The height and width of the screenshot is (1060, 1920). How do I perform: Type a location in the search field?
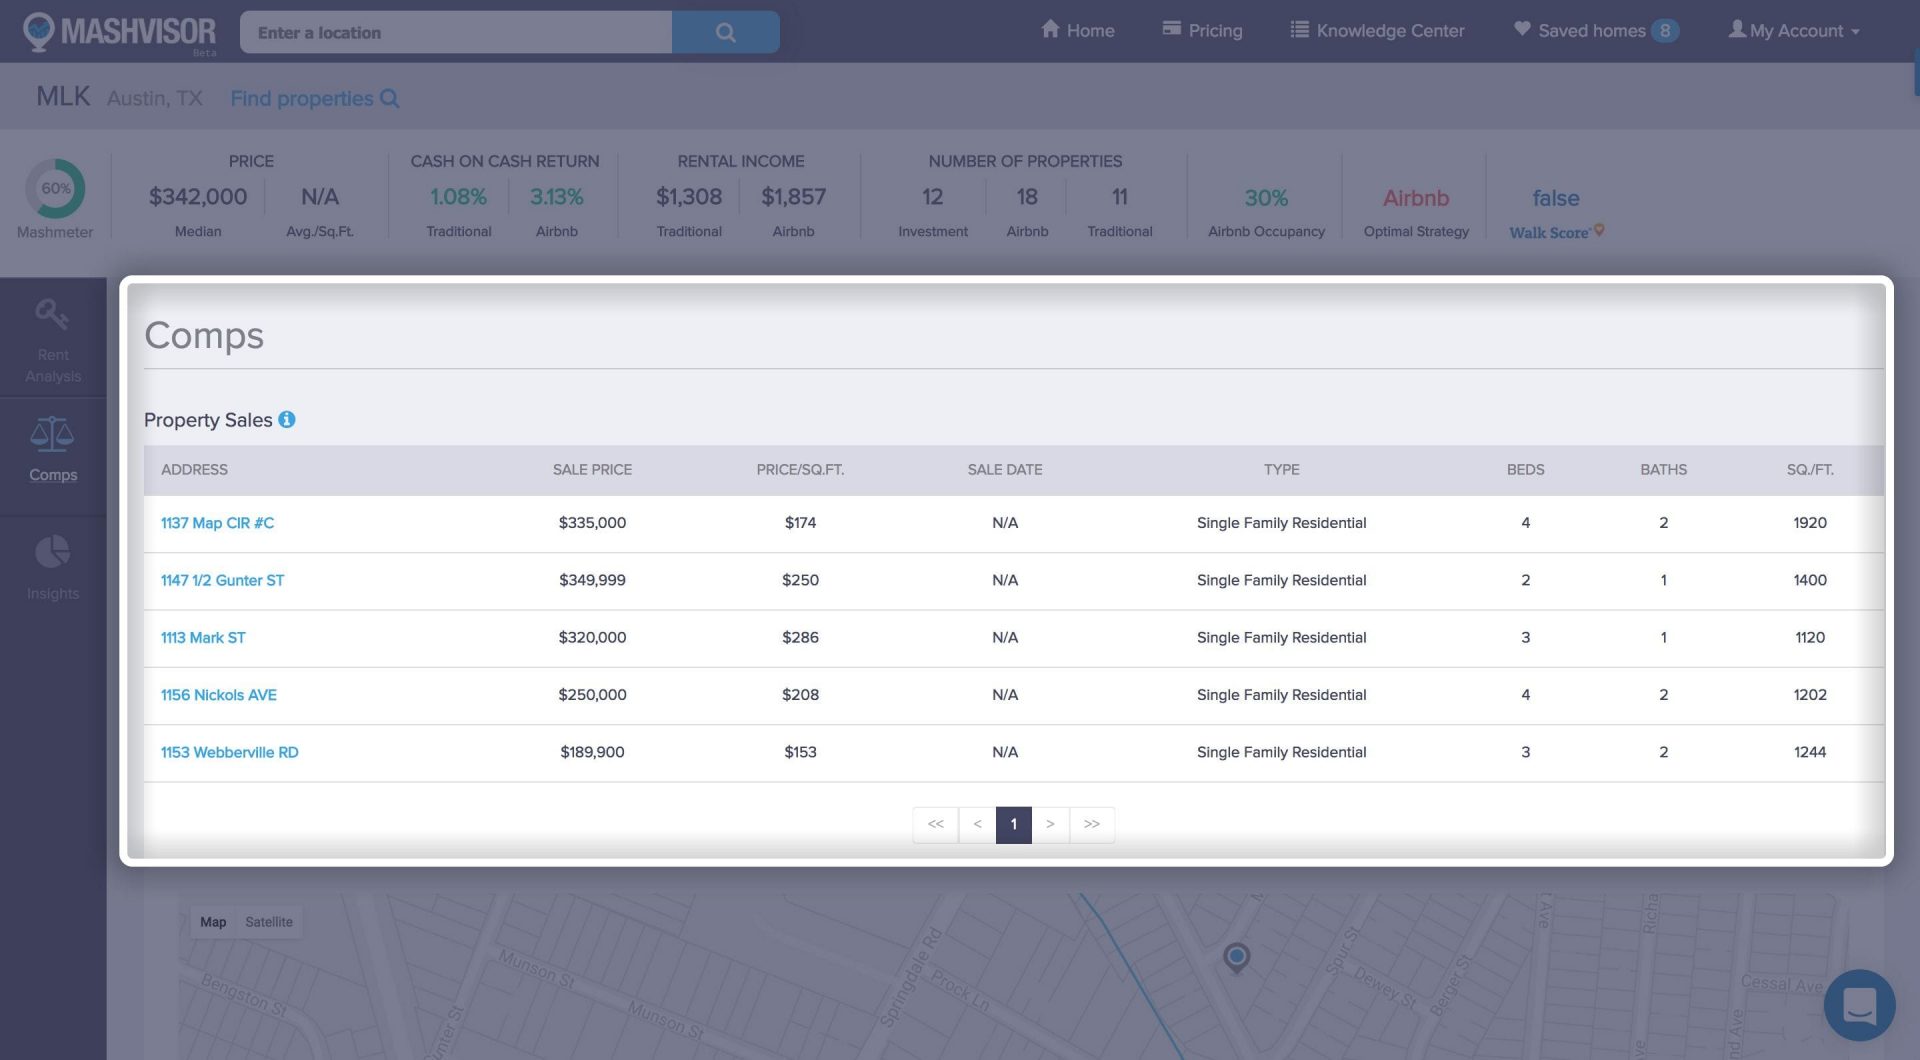[455, 31]
